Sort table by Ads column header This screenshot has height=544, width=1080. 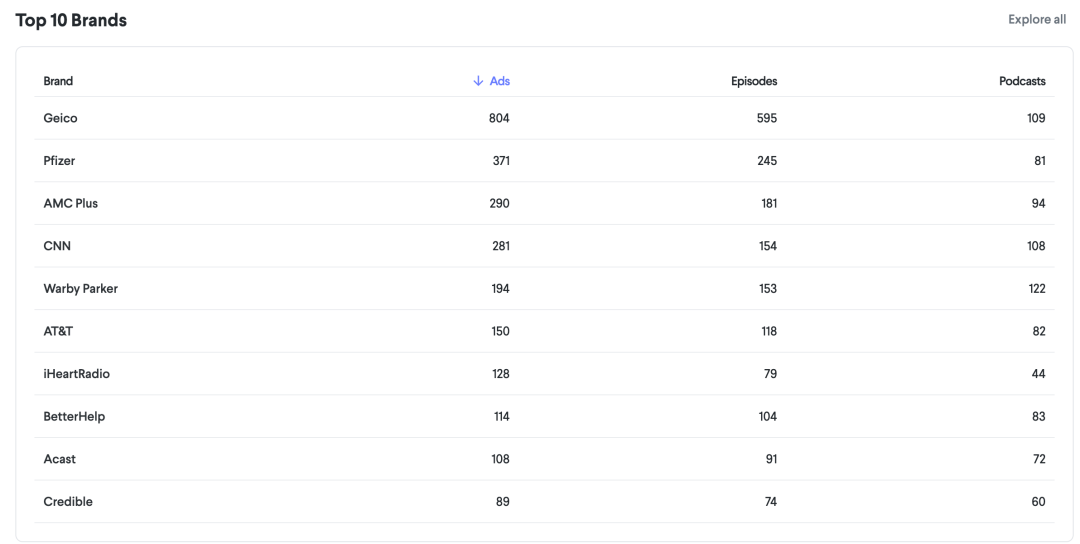499,81
